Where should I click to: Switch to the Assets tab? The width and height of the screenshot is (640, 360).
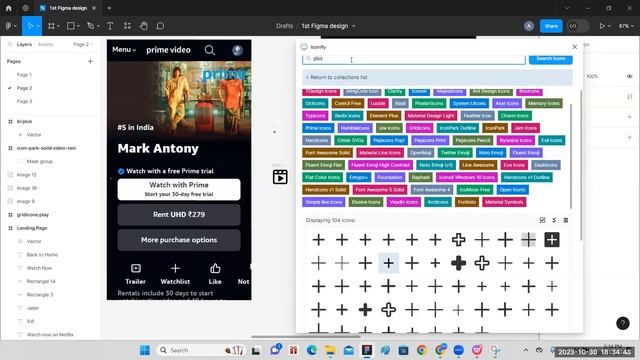45,44
